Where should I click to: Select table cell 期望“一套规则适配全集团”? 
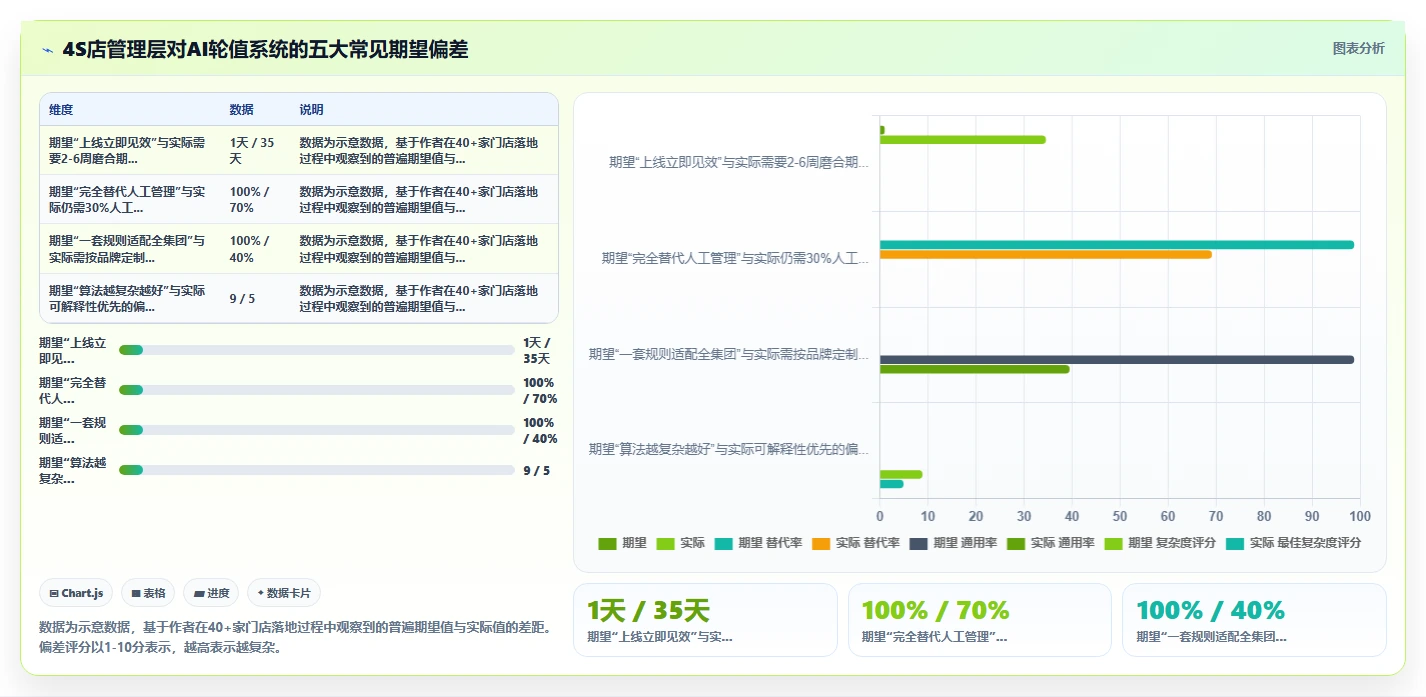click(129, 249)
